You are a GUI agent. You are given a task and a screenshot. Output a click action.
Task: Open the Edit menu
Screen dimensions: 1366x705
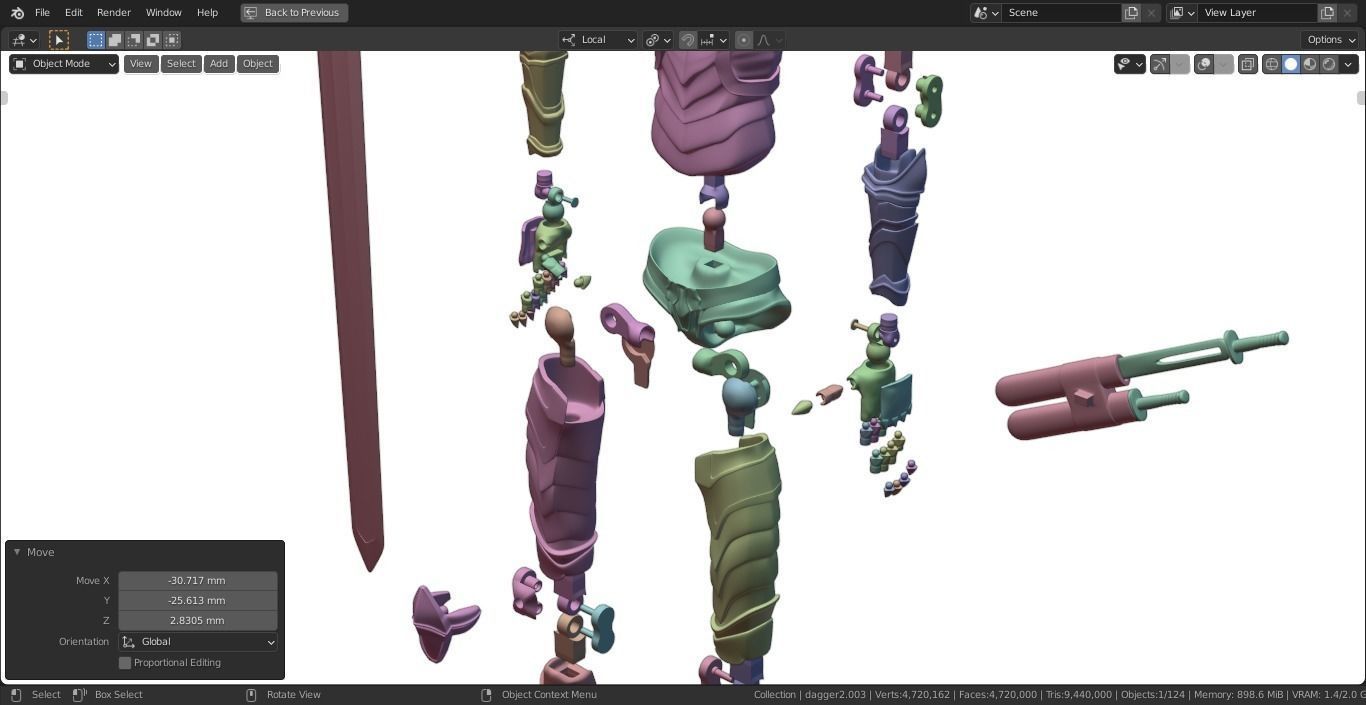(74, 13)
